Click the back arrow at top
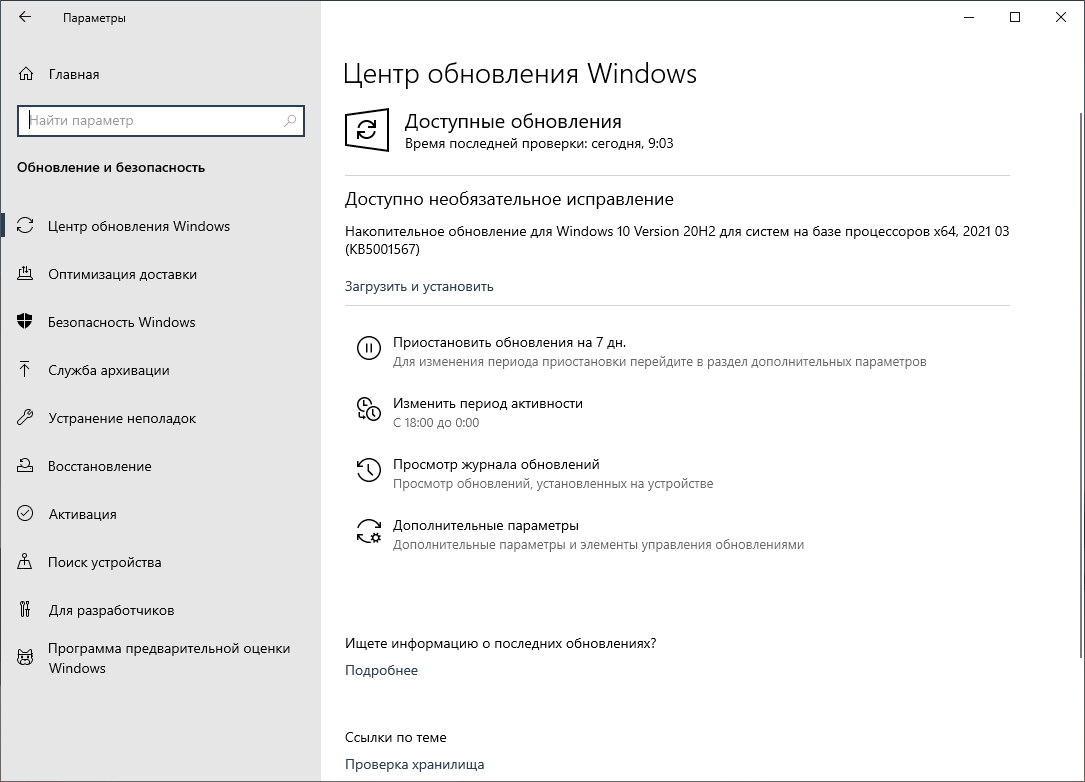Screen dimensions: 1085x782 (24, 17)
